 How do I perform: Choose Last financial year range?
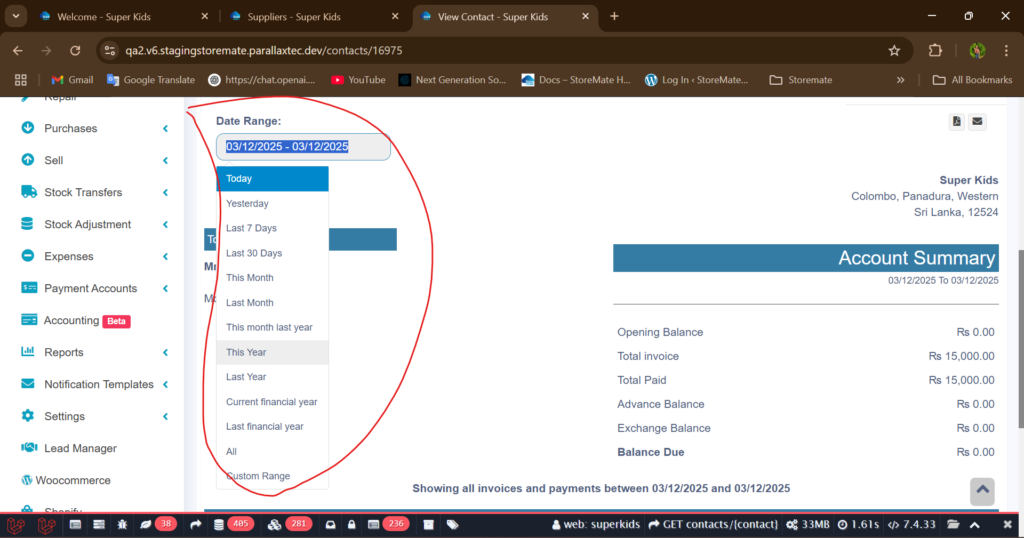coord(272,426)
